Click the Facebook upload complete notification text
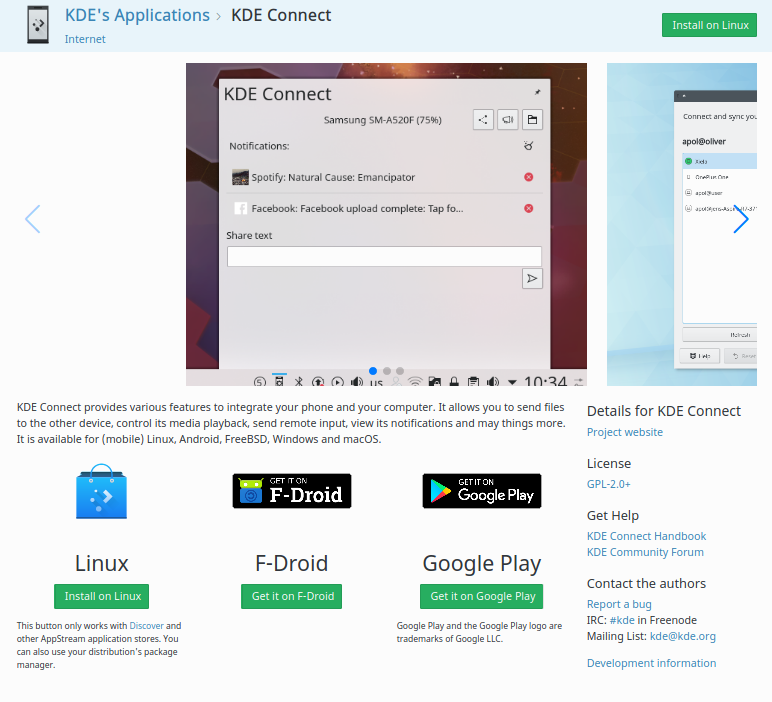Image resolution: width=772 pixels, height=702 pixels. (x=357, y=209)
